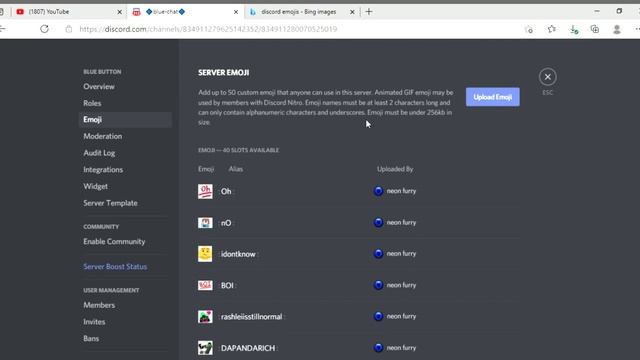The width and height of the screenshot is (640, 360).
Task: Click the 'SERVER EMOJI' heading
Action: click(x=224, y=73)
